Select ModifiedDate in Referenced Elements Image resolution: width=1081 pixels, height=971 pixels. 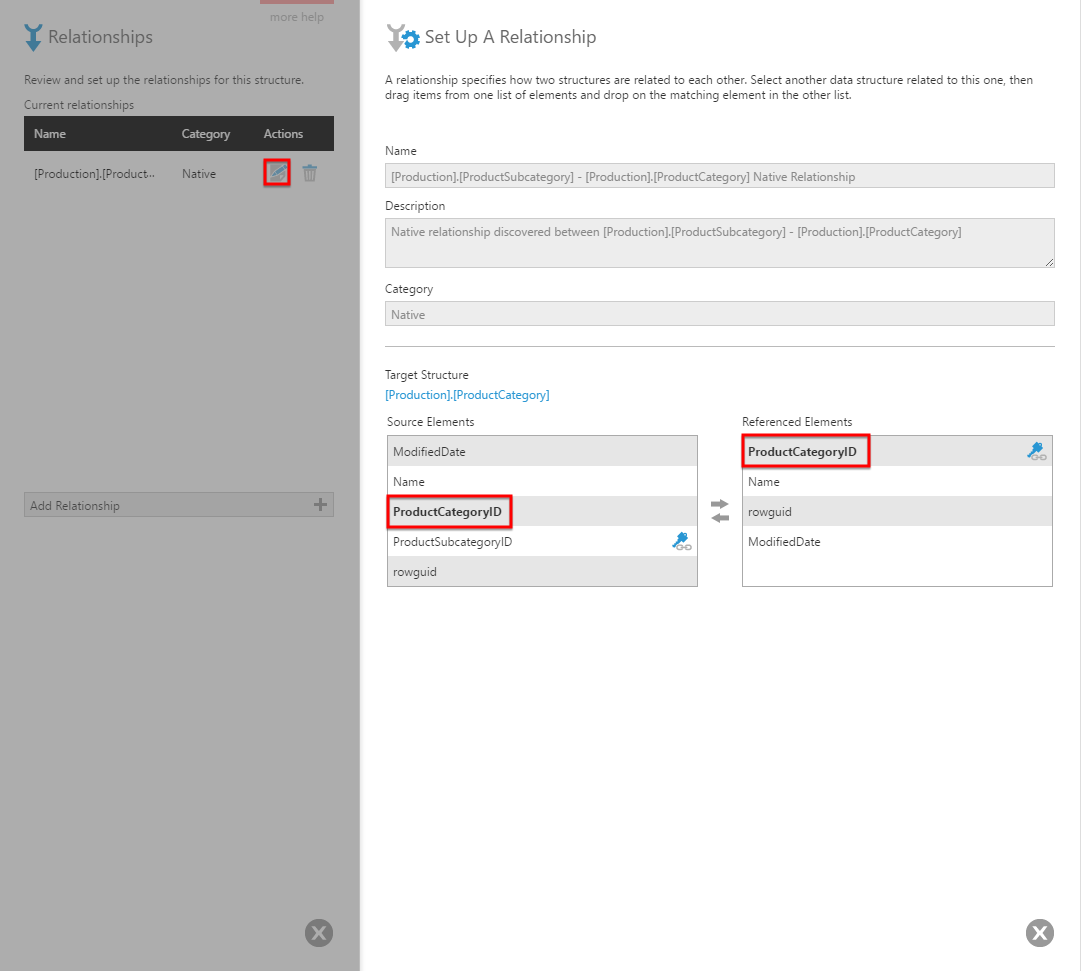click(897, 541)
